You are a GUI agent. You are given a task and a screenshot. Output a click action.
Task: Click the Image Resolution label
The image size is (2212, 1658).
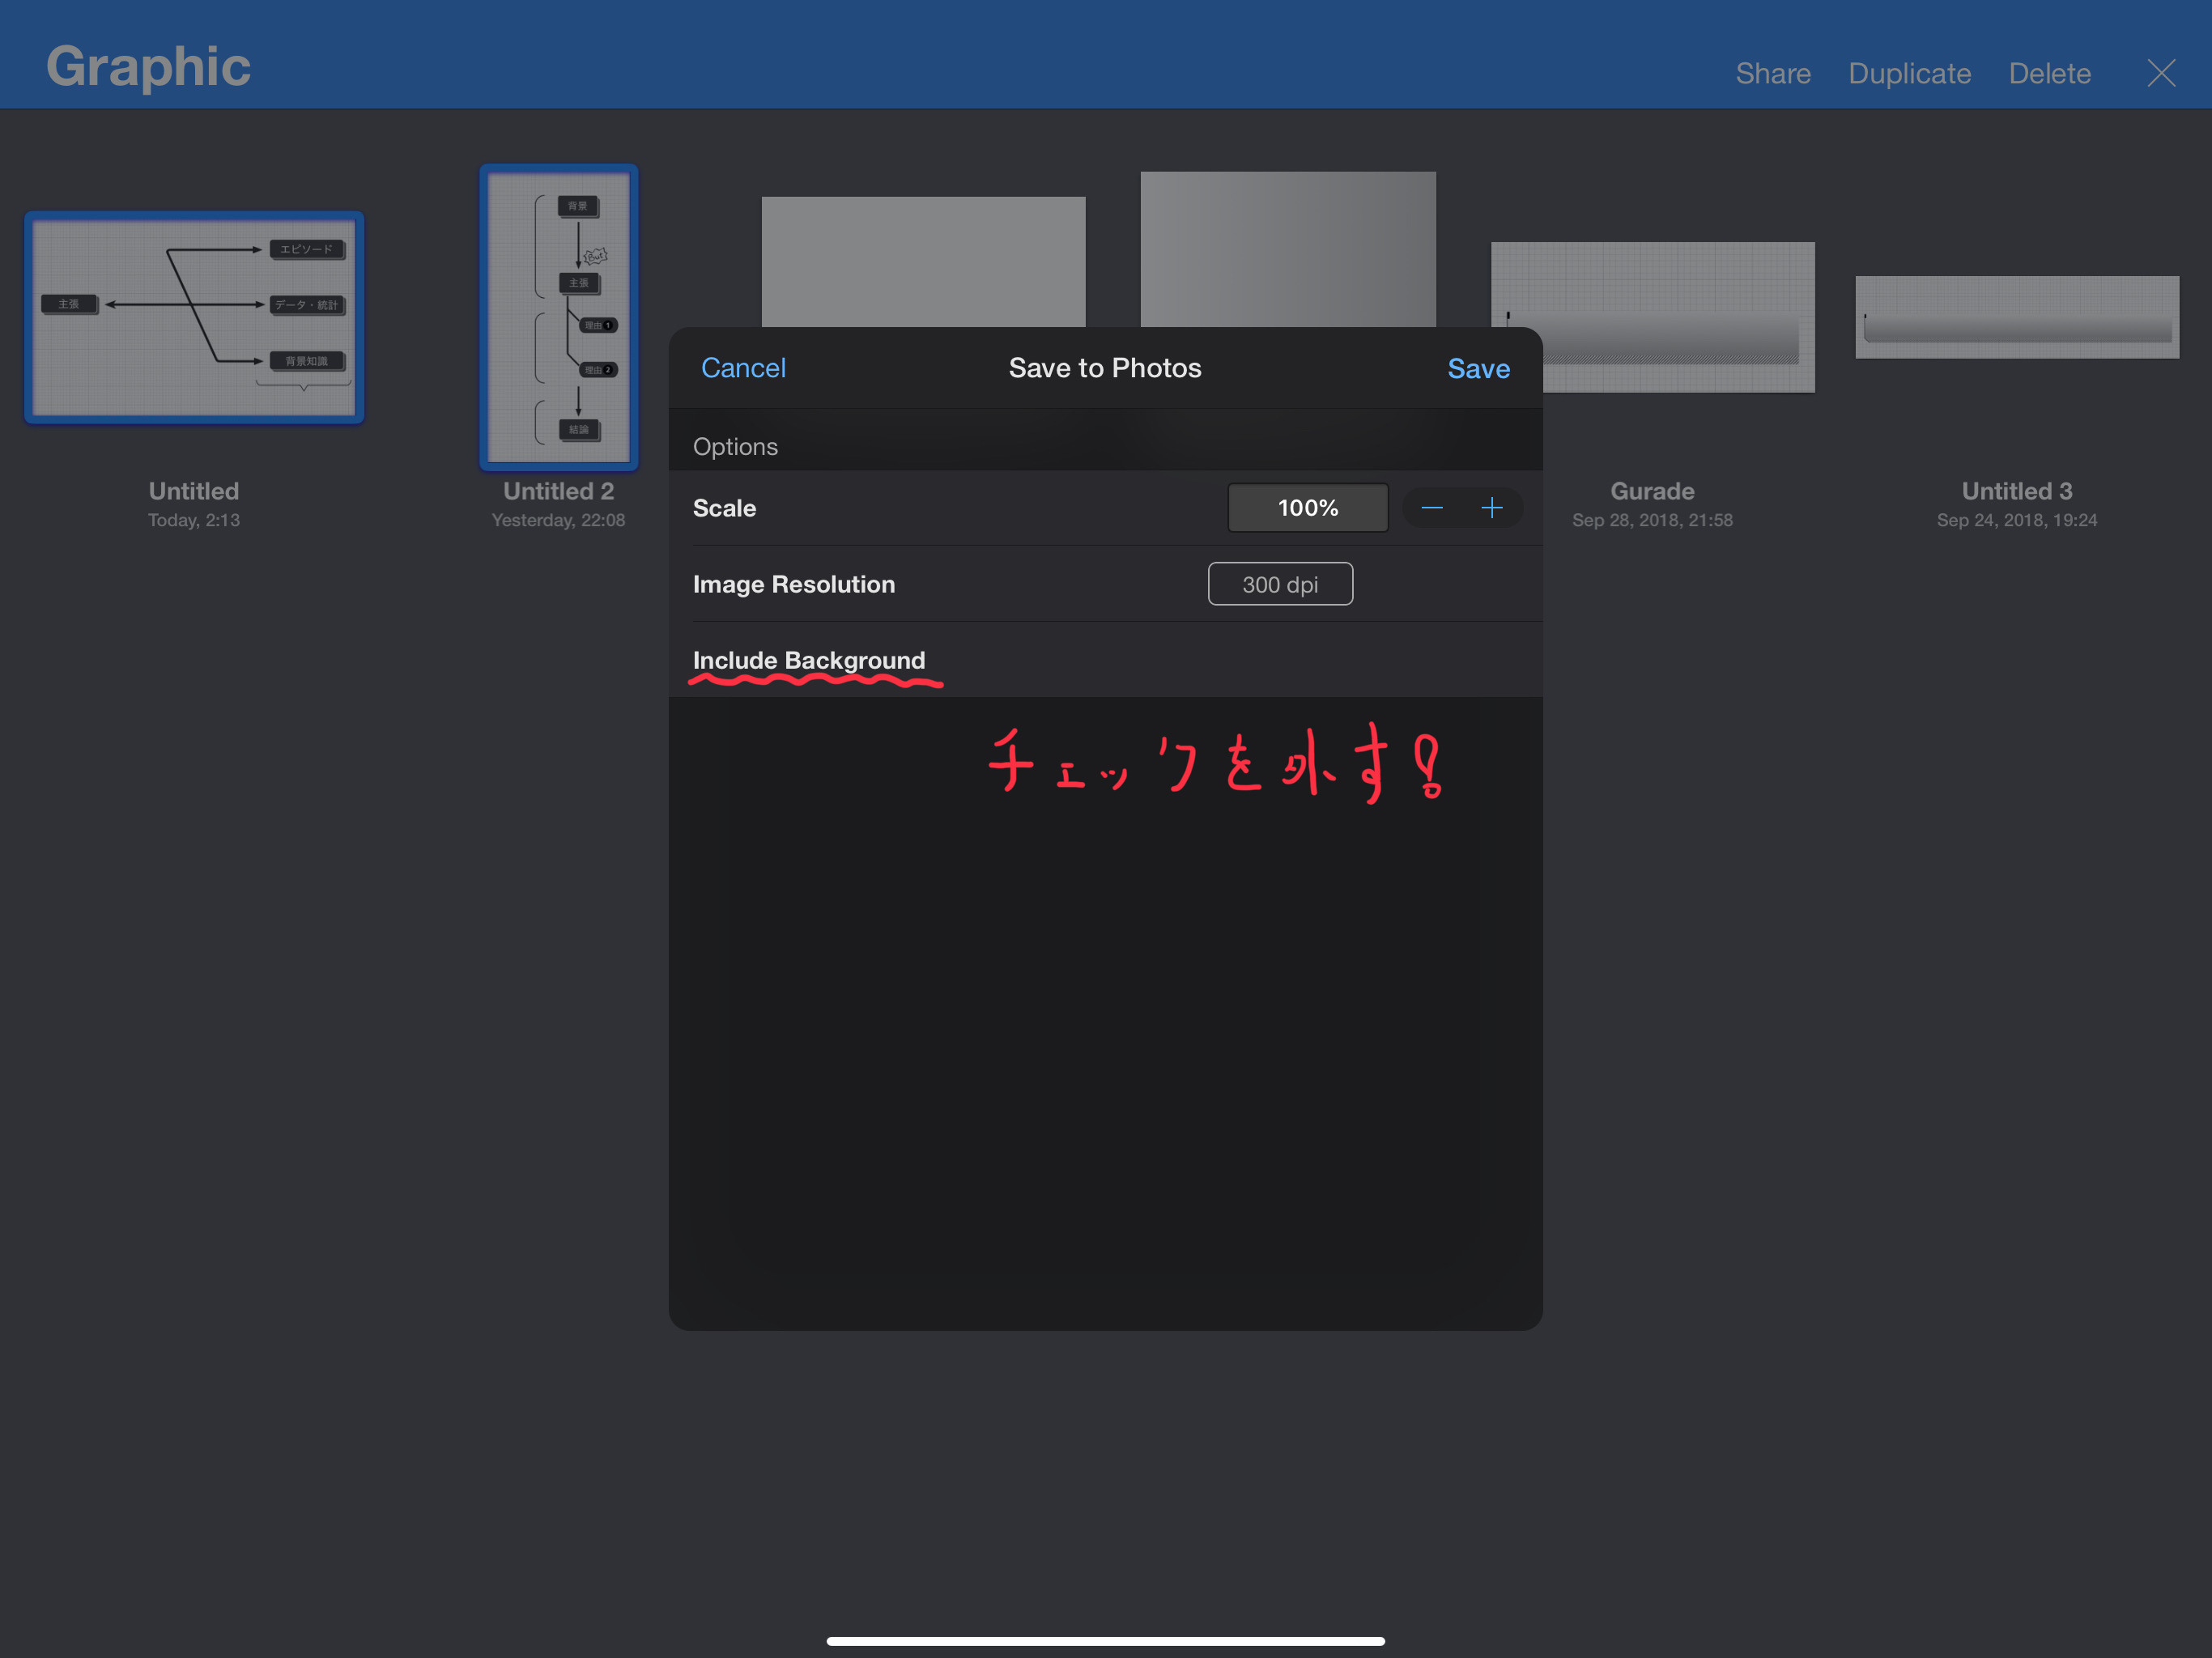(793, 584)
